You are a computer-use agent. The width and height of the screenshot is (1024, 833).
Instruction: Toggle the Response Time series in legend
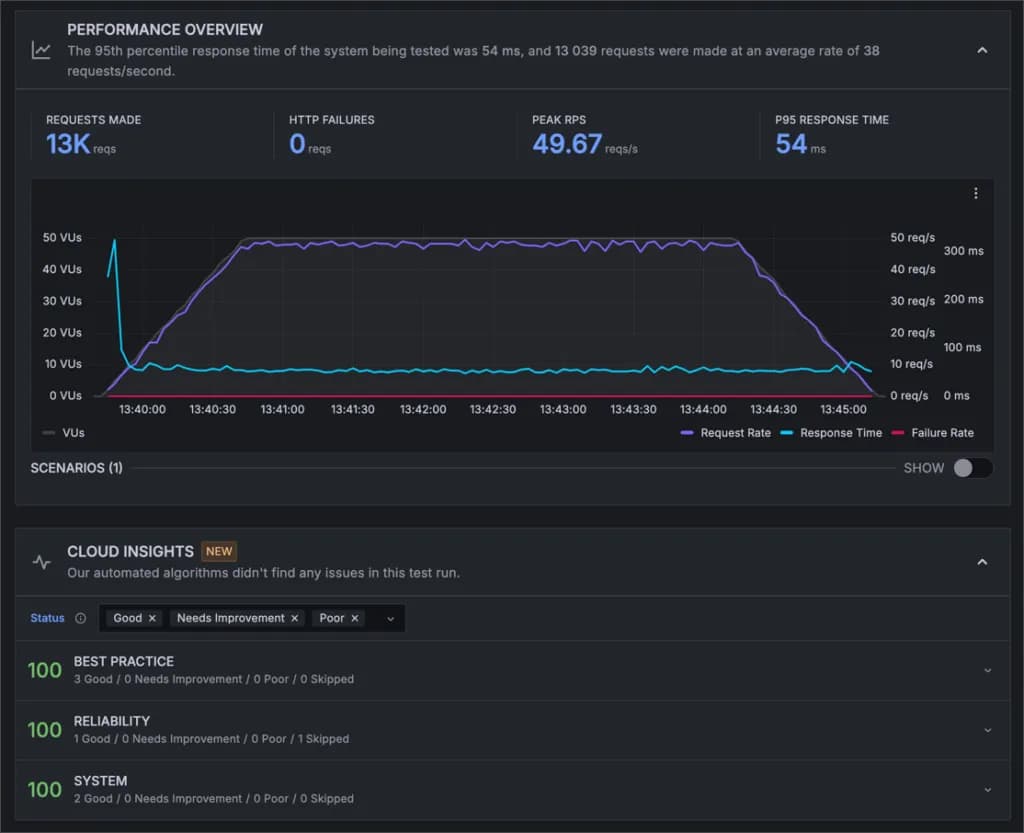pos(840,432)
